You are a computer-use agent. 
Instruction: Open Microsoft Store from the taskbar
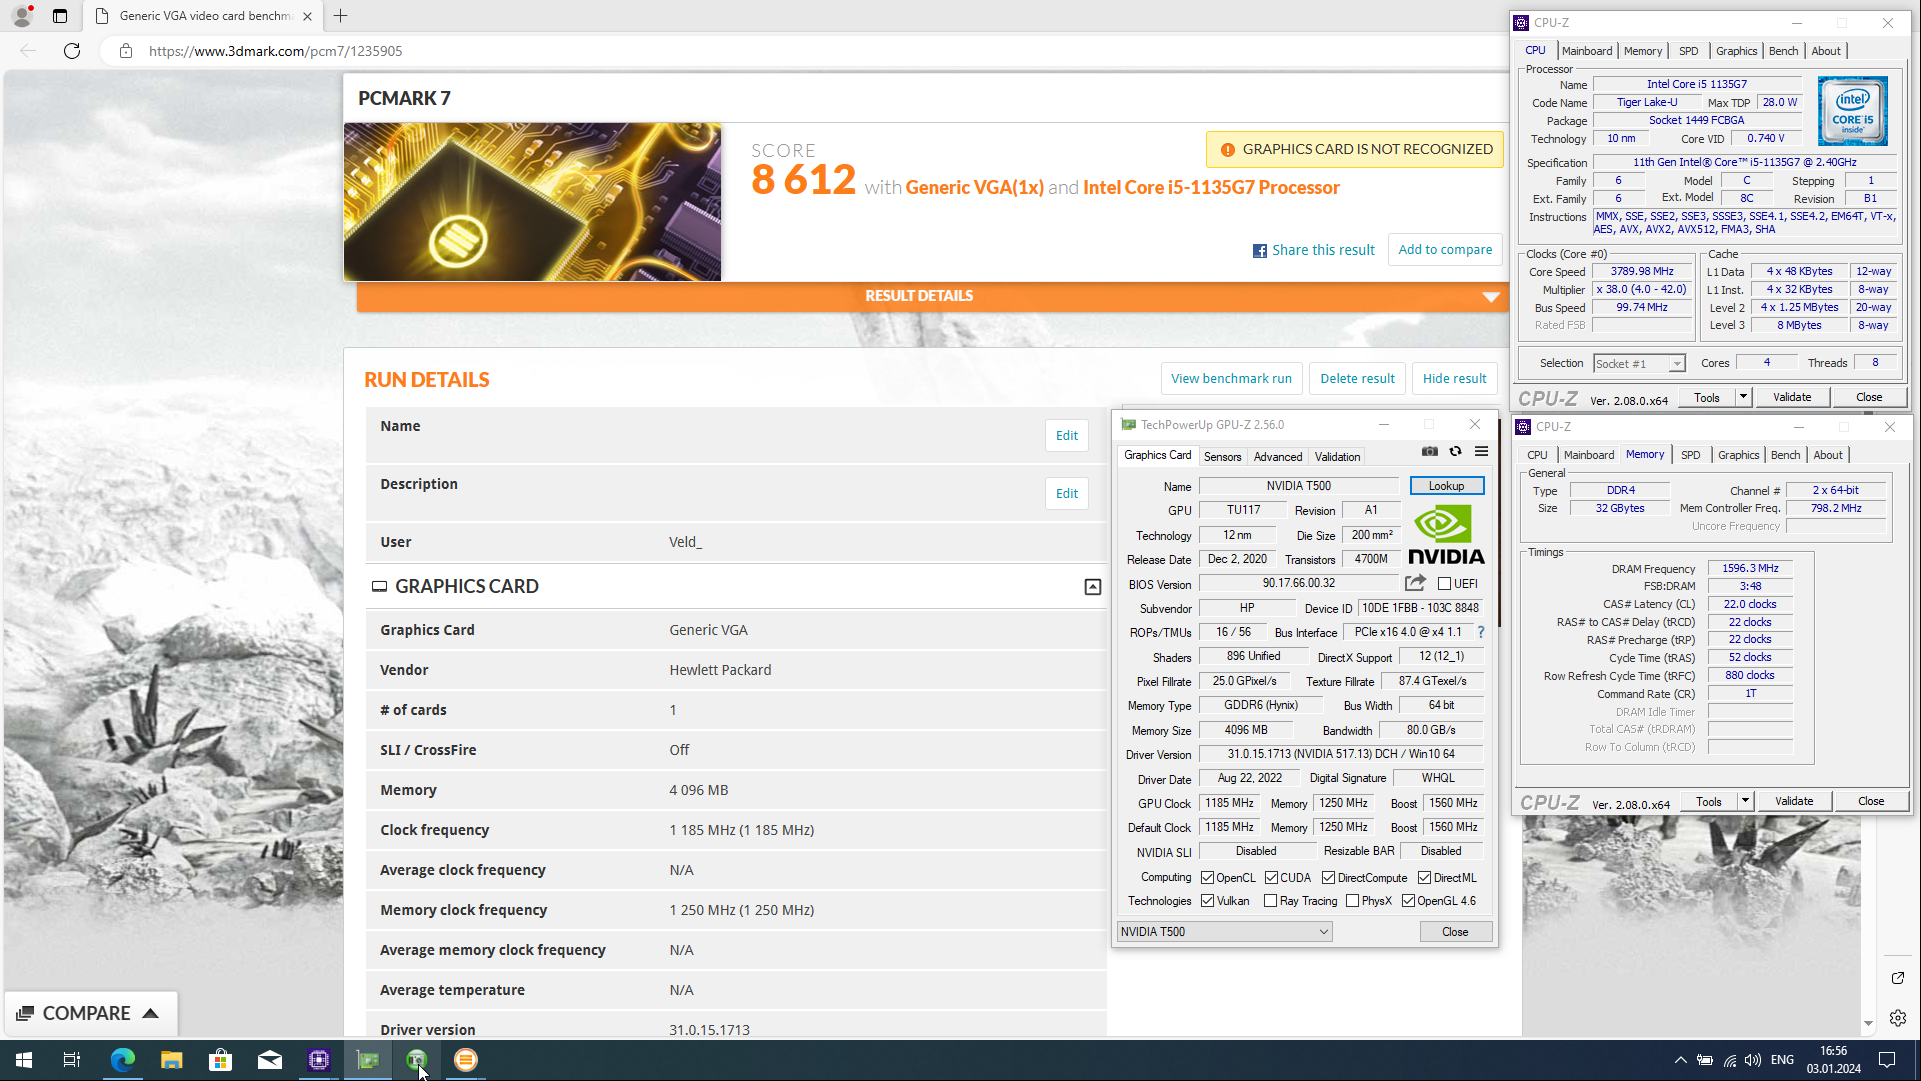(x=220, y=1060)
